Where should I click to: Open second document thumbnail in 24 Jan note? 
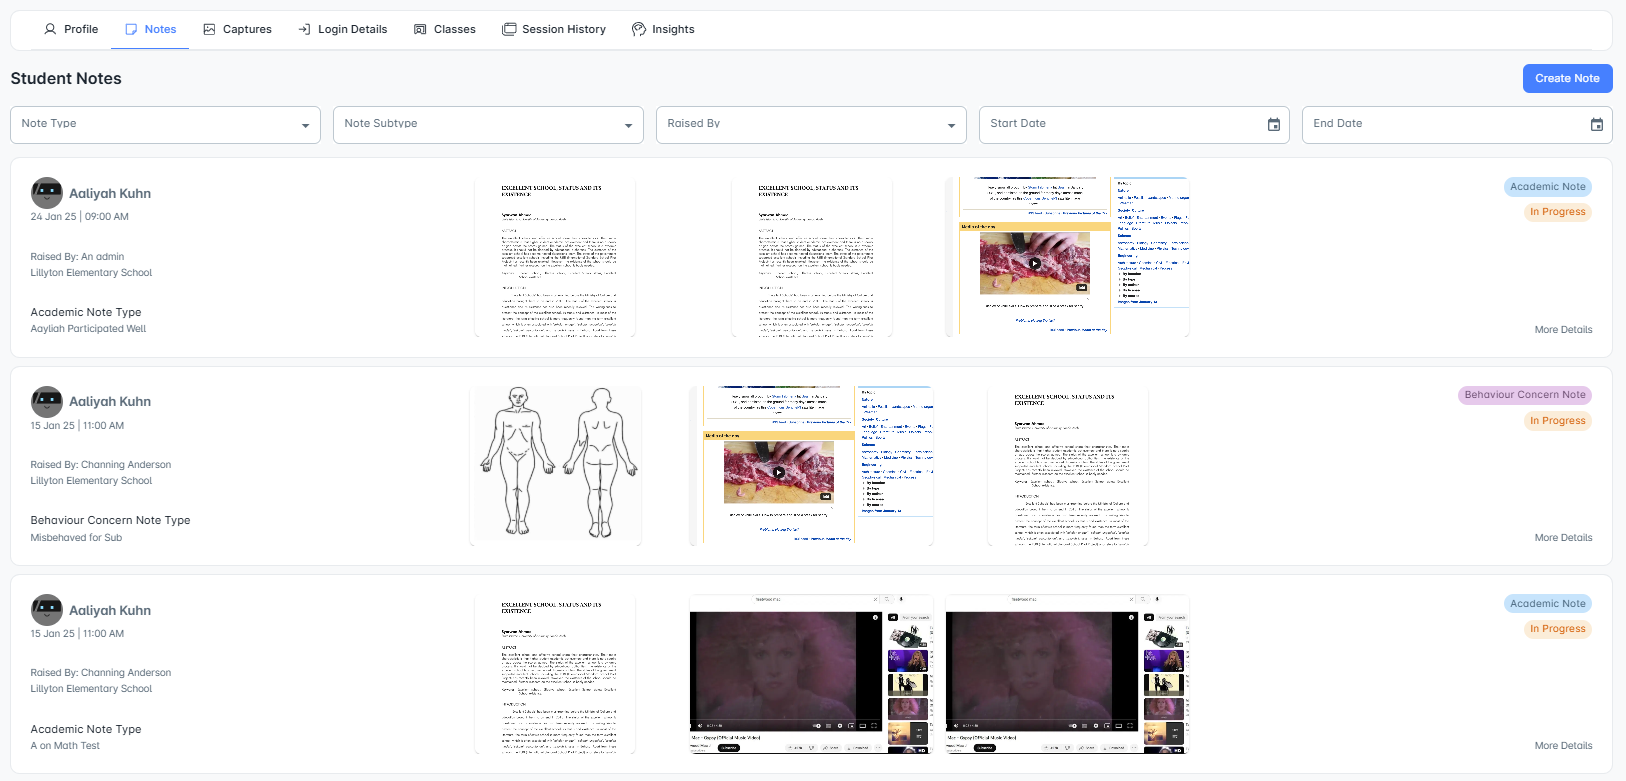point(812,257)
